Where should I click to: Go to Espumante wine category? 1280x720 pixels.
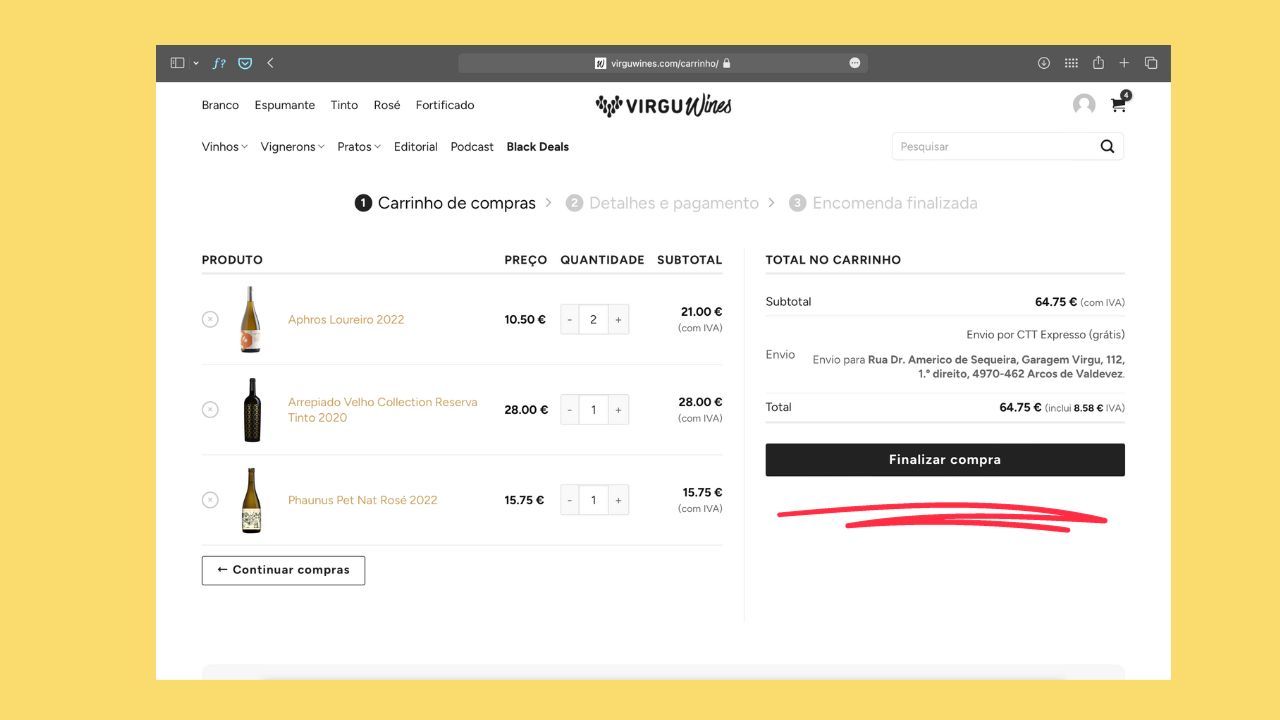(x=284, y=105)
